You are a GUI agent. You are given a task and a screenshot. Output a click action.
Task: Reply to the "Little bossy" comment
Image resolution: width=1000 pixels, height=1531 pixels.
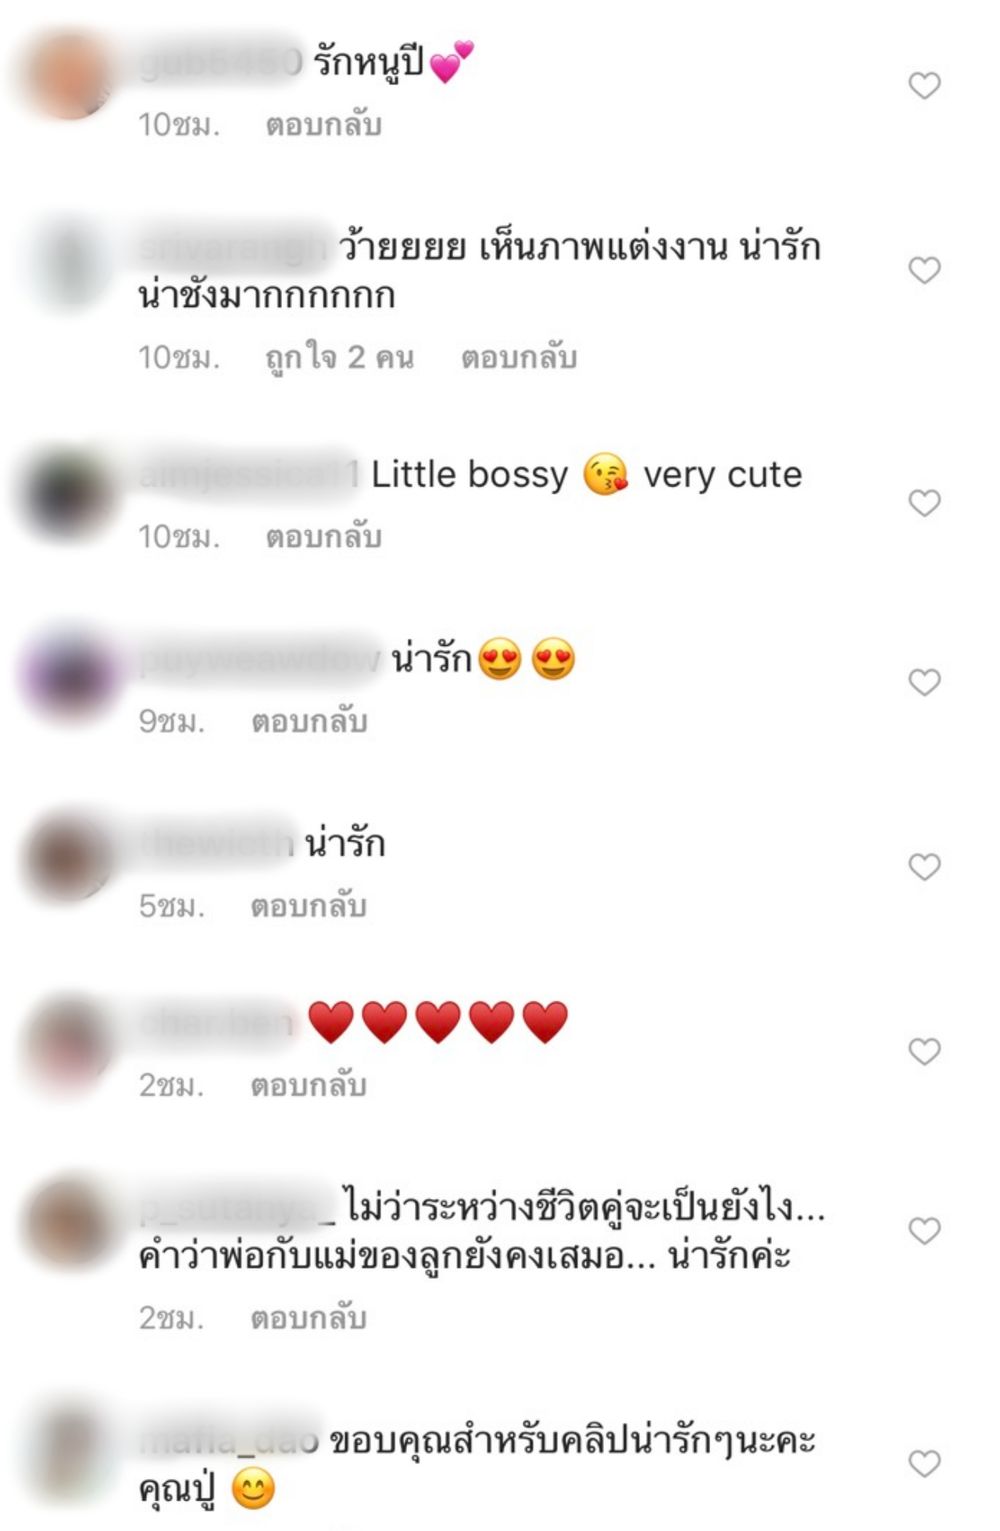point(323,537)
